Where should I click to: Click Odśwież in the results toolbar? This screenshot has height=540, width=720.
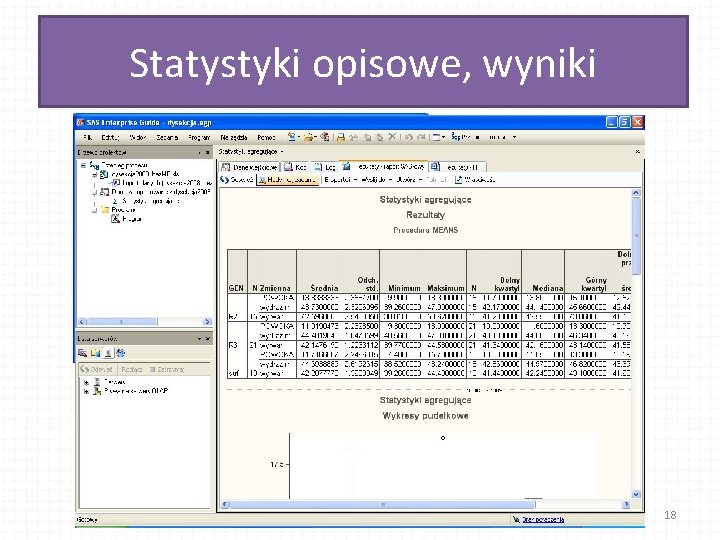tap(237, 180)
